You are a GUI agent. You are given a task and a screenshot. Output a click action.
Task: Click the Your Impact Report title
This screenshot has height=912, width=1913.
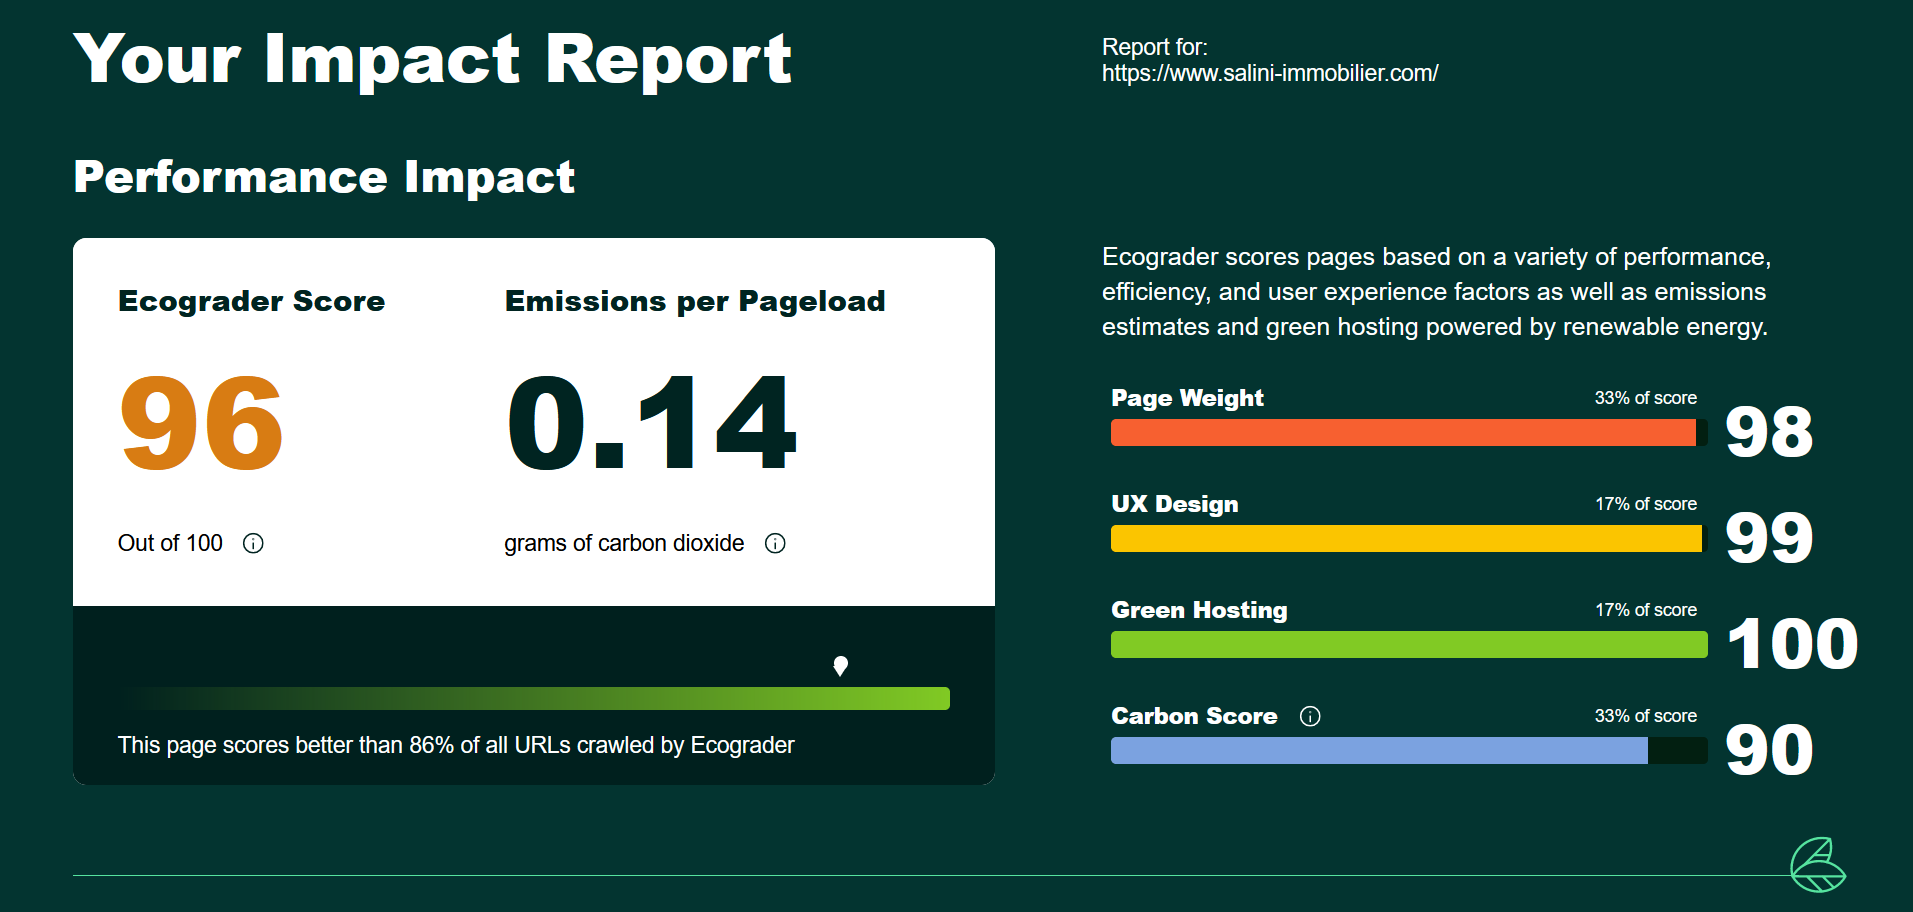tap(433, 60)
